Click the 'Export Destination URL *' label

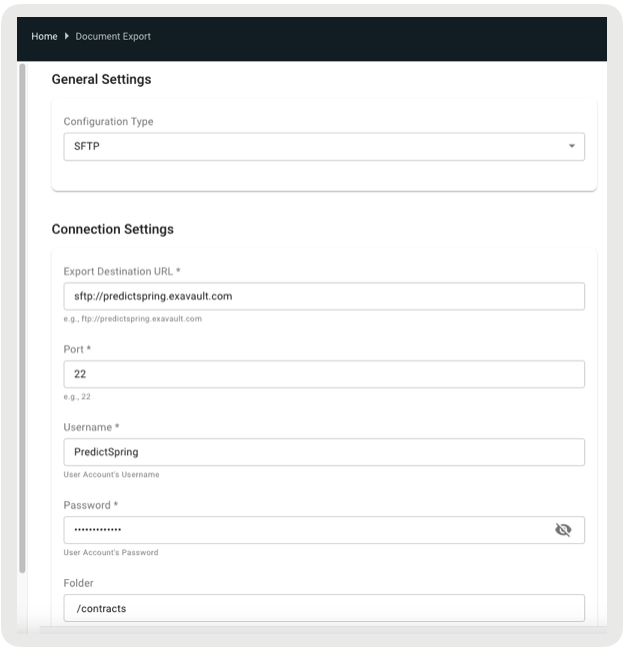point(122,272)
